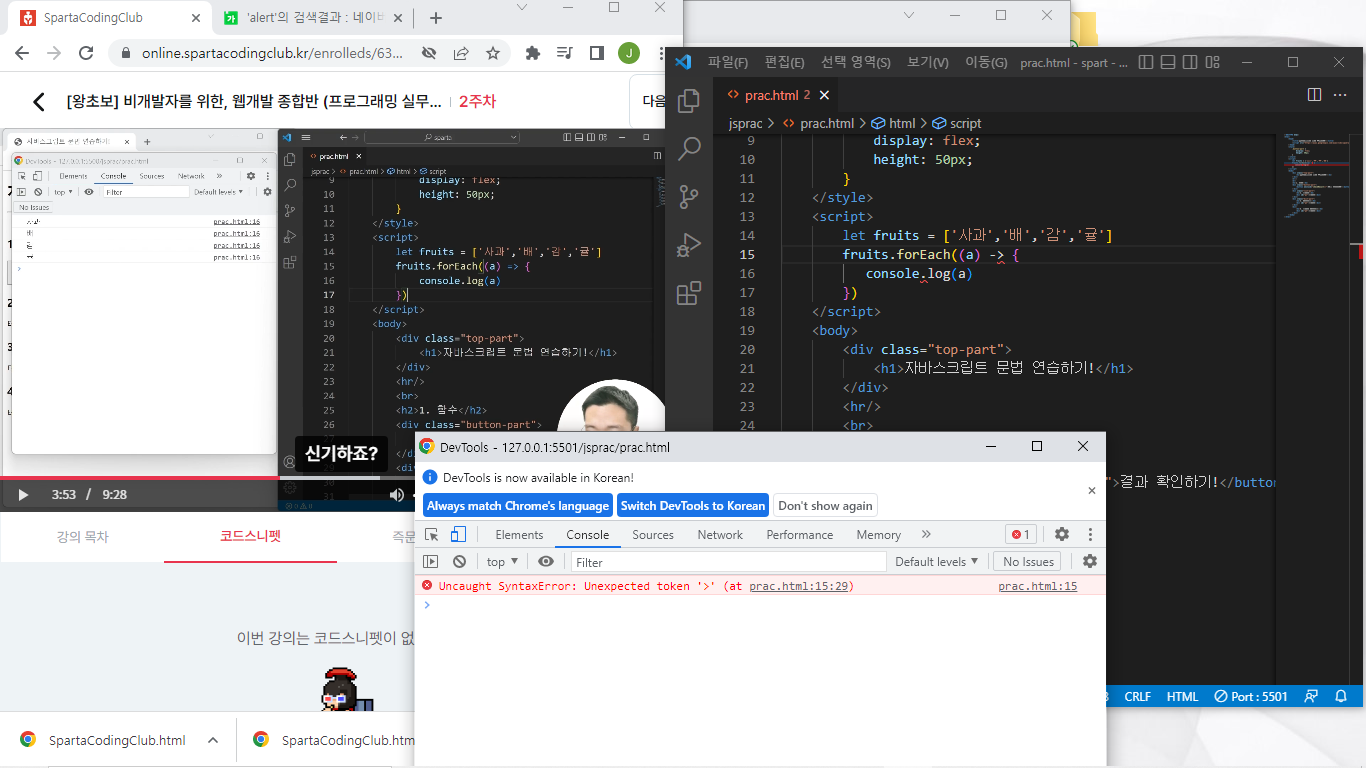Open the Chrome side panel
1366x768 pixels.
[596, 53]
